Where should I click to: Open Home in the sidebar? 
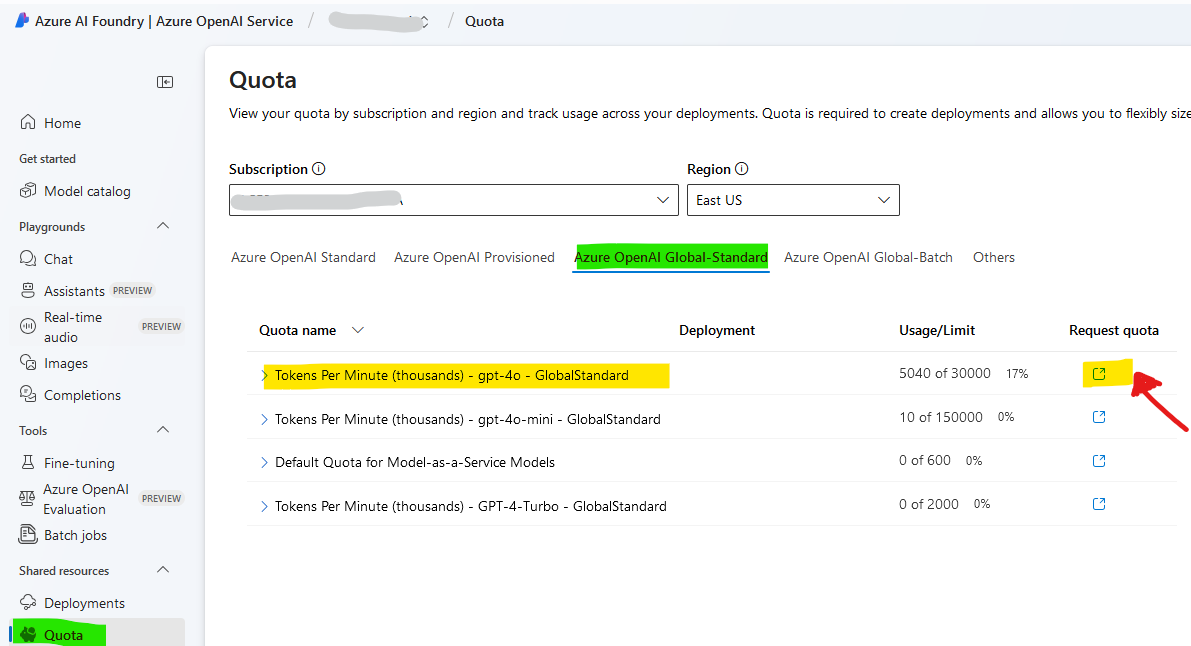pyautogui.click(x=62, y=123)
